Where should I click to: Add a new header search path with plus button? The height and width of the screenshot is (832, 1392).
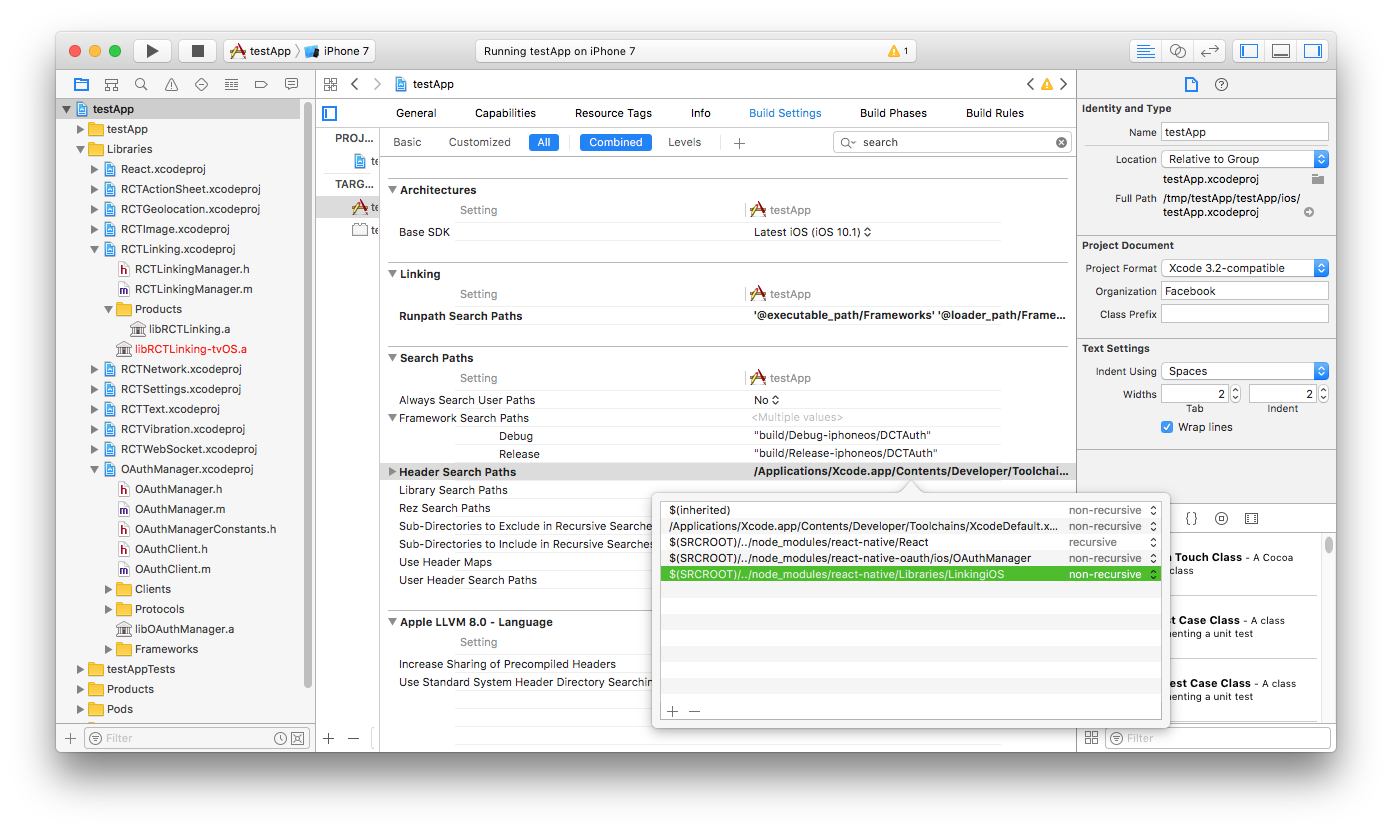click(x=672, y=710)
